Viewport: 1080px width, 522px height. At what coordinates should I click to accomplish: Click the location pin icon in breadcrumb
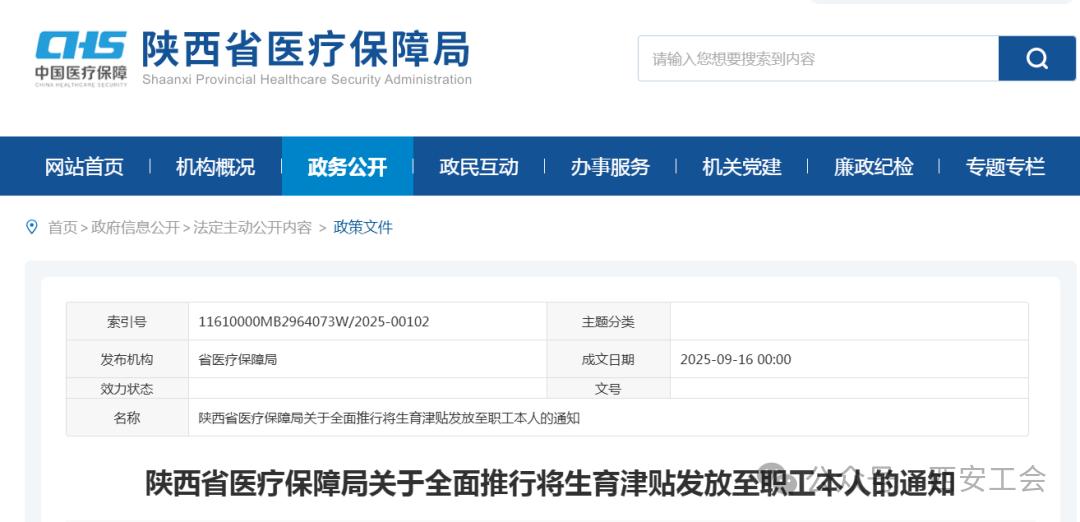pyautogui.click(x=32, y=227)
